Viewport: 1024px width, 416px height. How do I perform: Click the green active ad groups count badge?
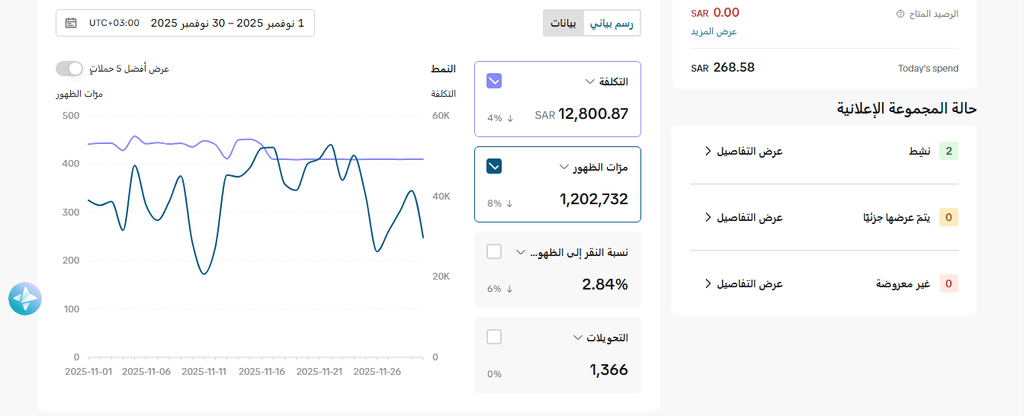(949, 151)
